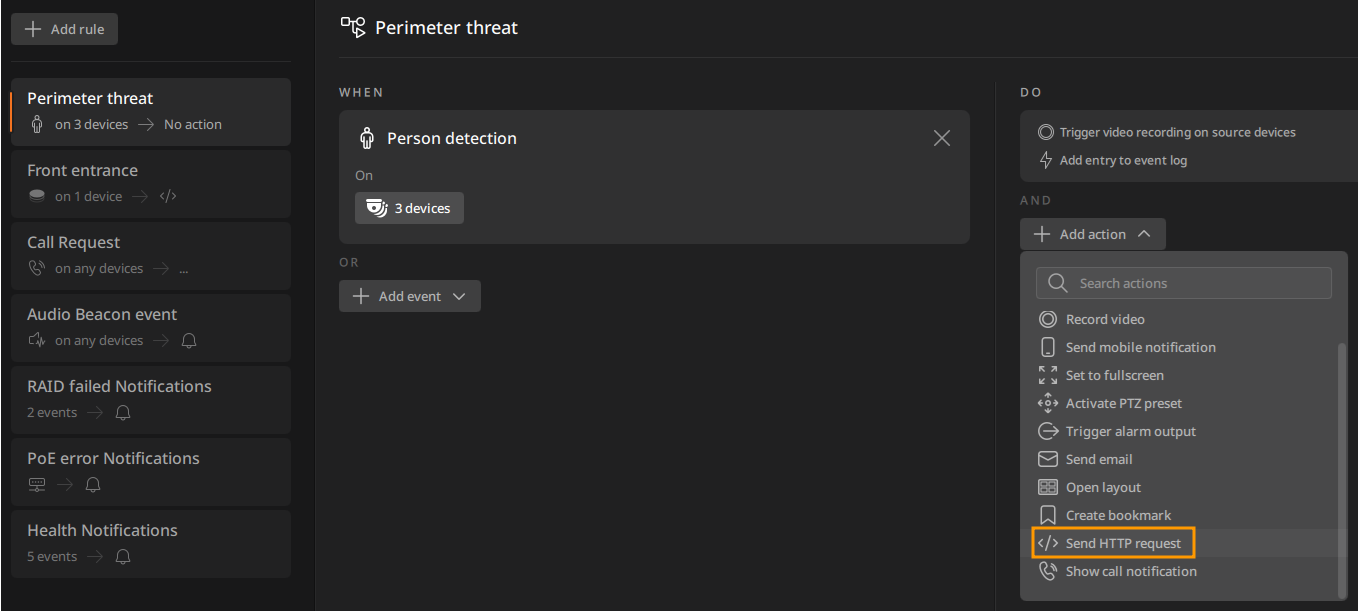
Task: Open the 3 devices selector
Action: click(x=409, y=208)
